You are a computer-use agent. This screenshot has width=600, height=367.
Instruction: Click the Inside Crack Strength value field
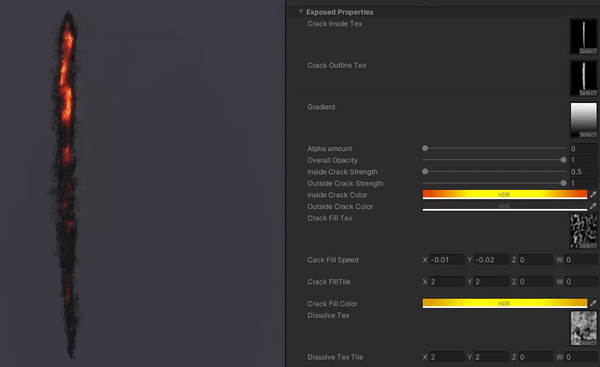click(x=584, y=172)
